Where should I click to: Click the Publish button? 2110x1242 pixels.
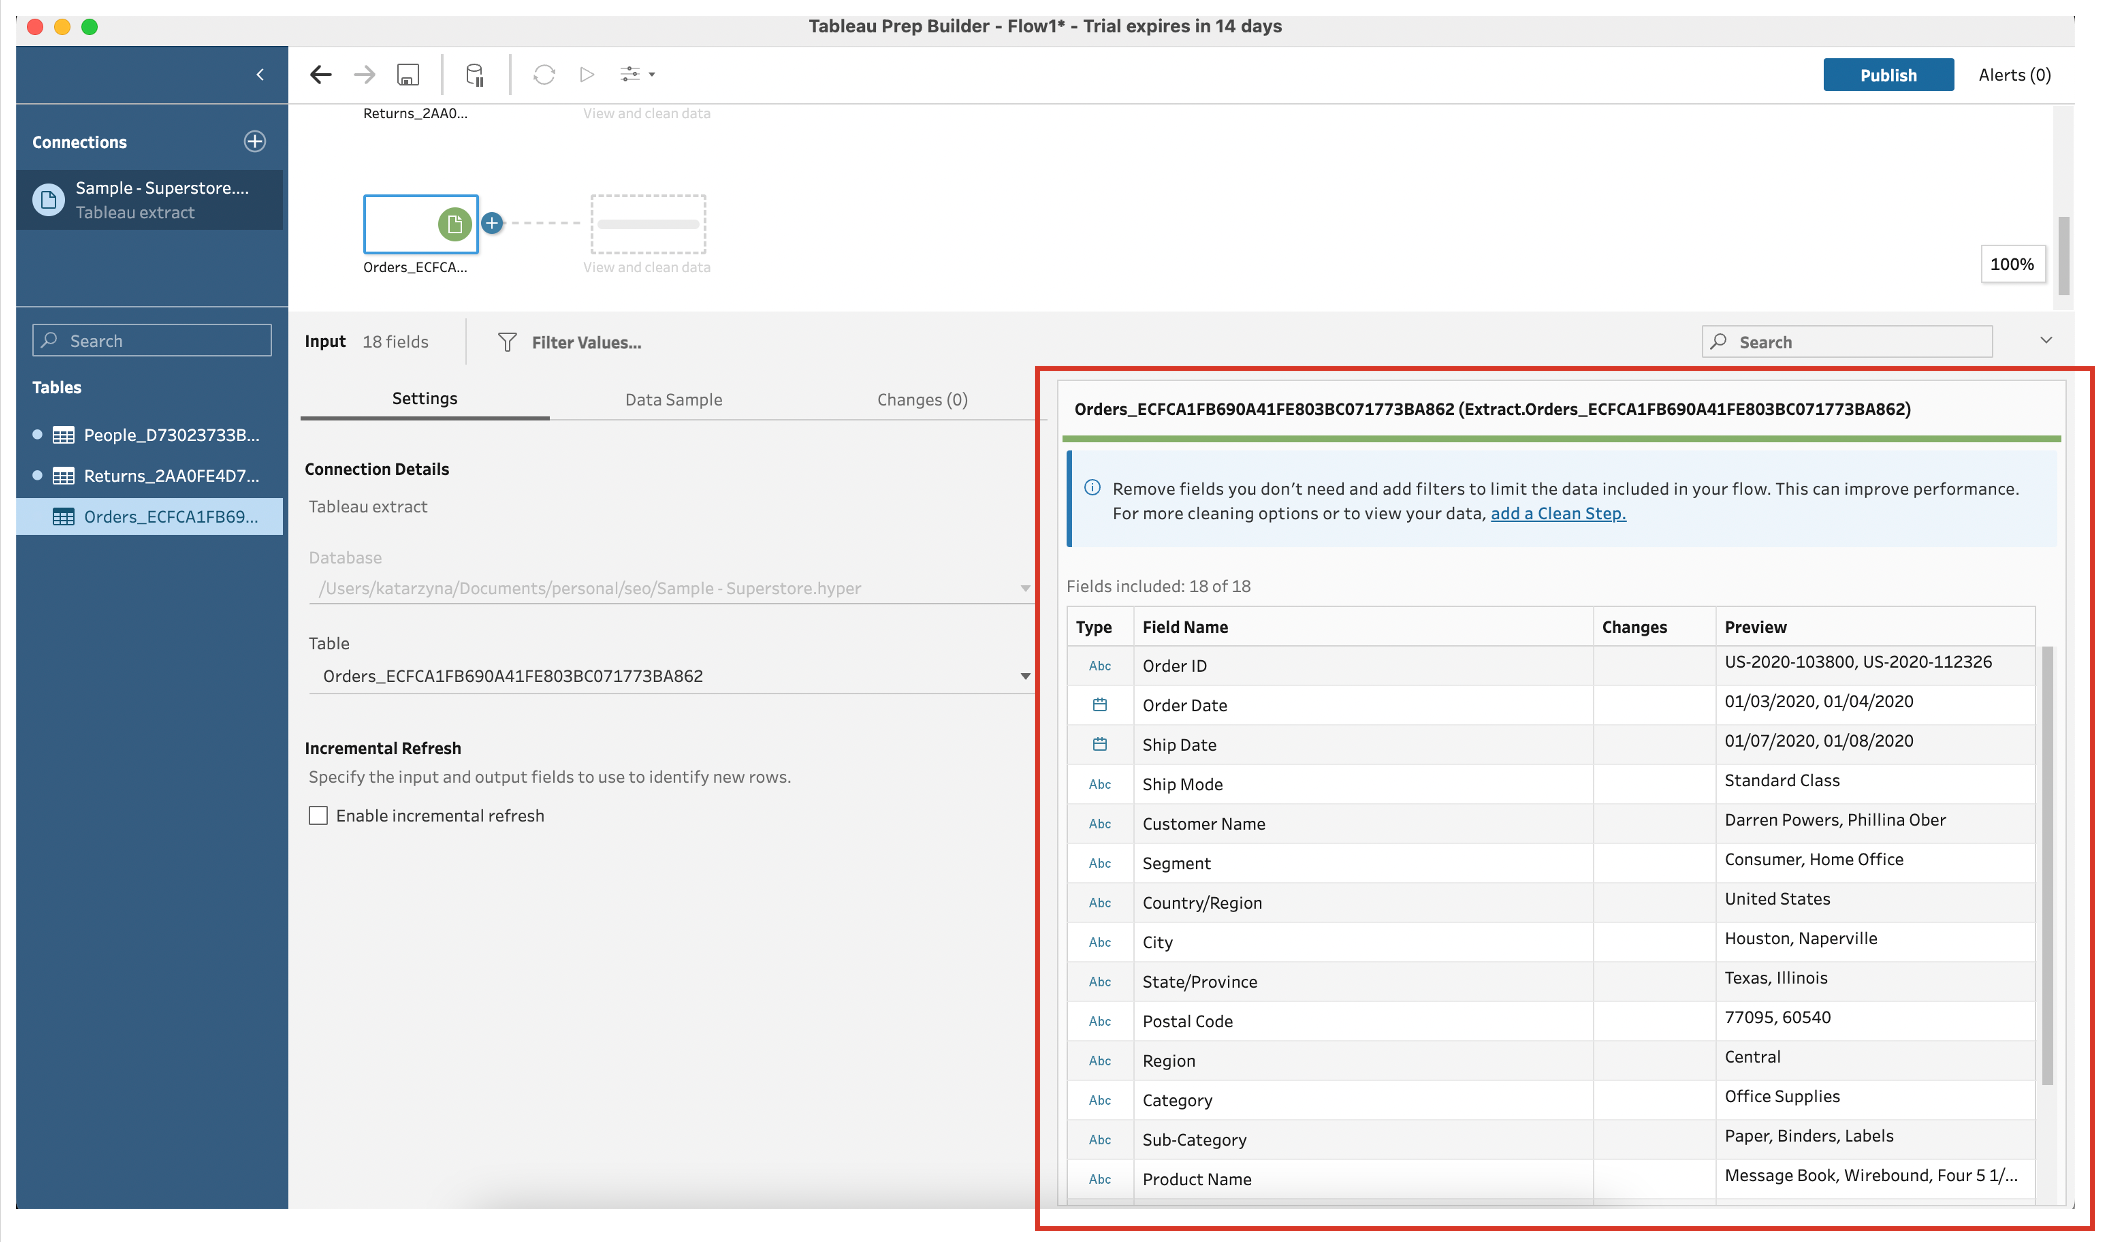point(1888,75)
